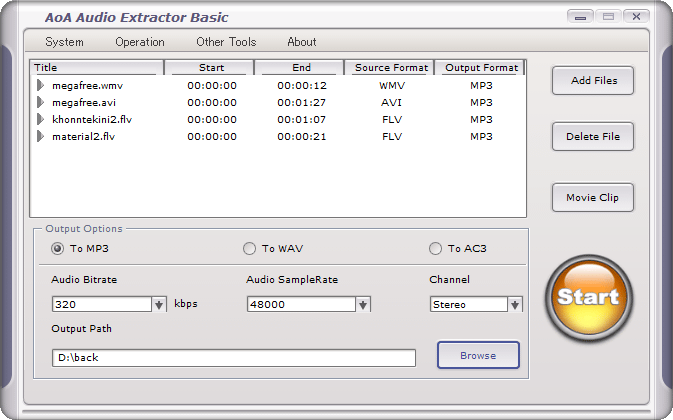Screen dimensions: 673x420
Task: Close the AoA Audio Extractor window
Action: click(637, 17)
